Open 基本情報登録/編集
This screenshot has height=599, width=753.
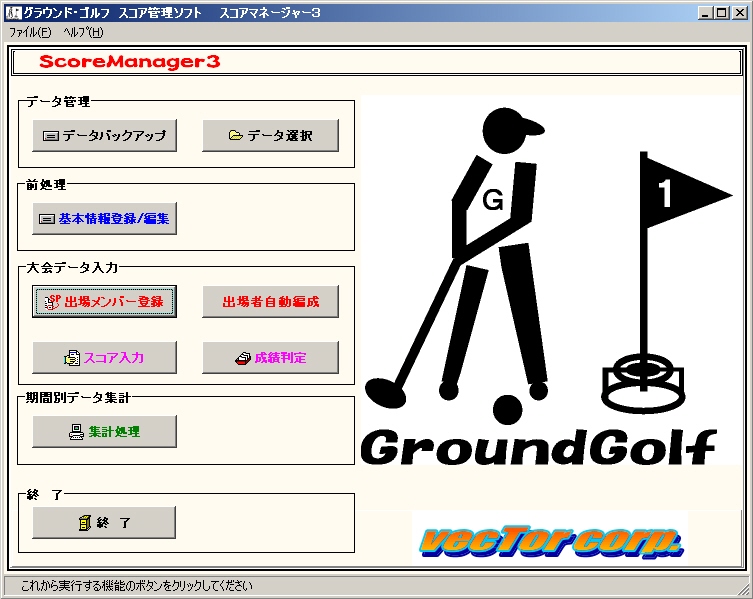coord(104,219)
